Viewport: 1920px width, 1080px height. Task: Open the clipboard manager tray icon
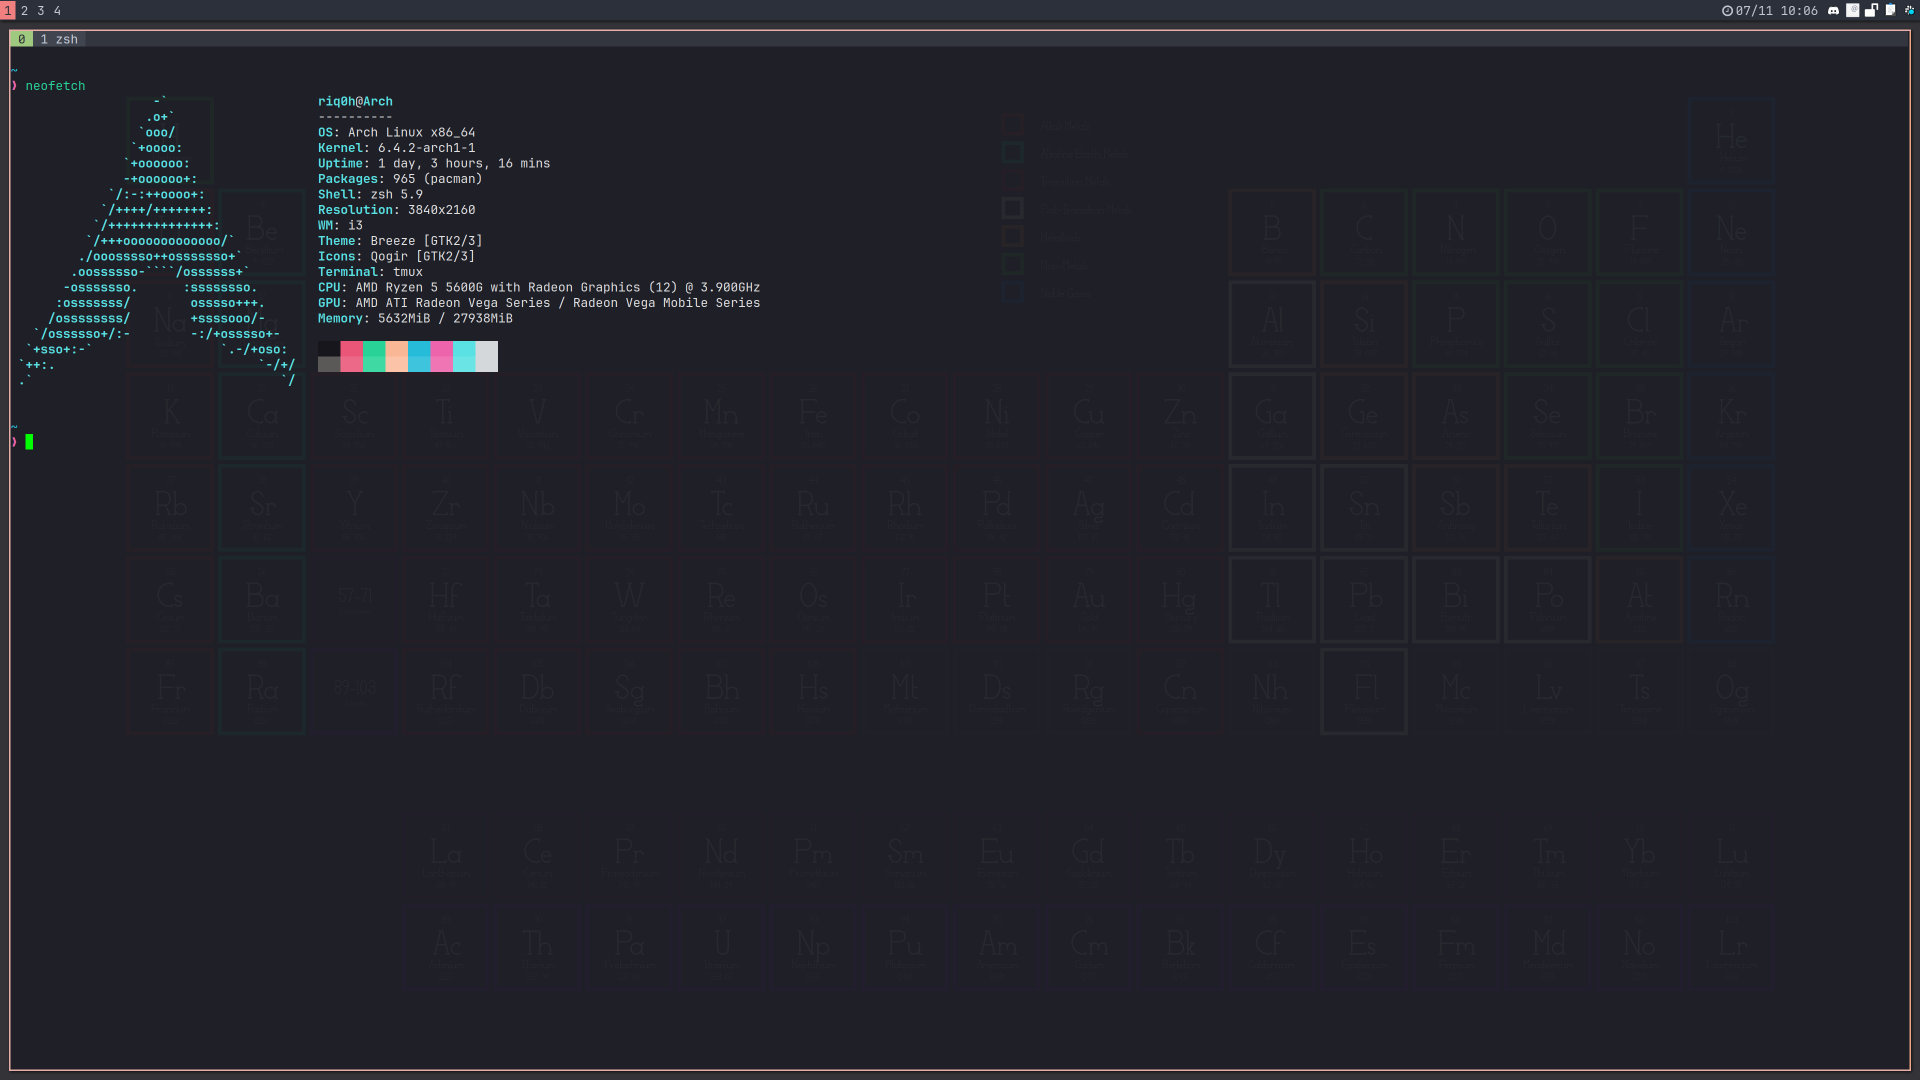1890,11
